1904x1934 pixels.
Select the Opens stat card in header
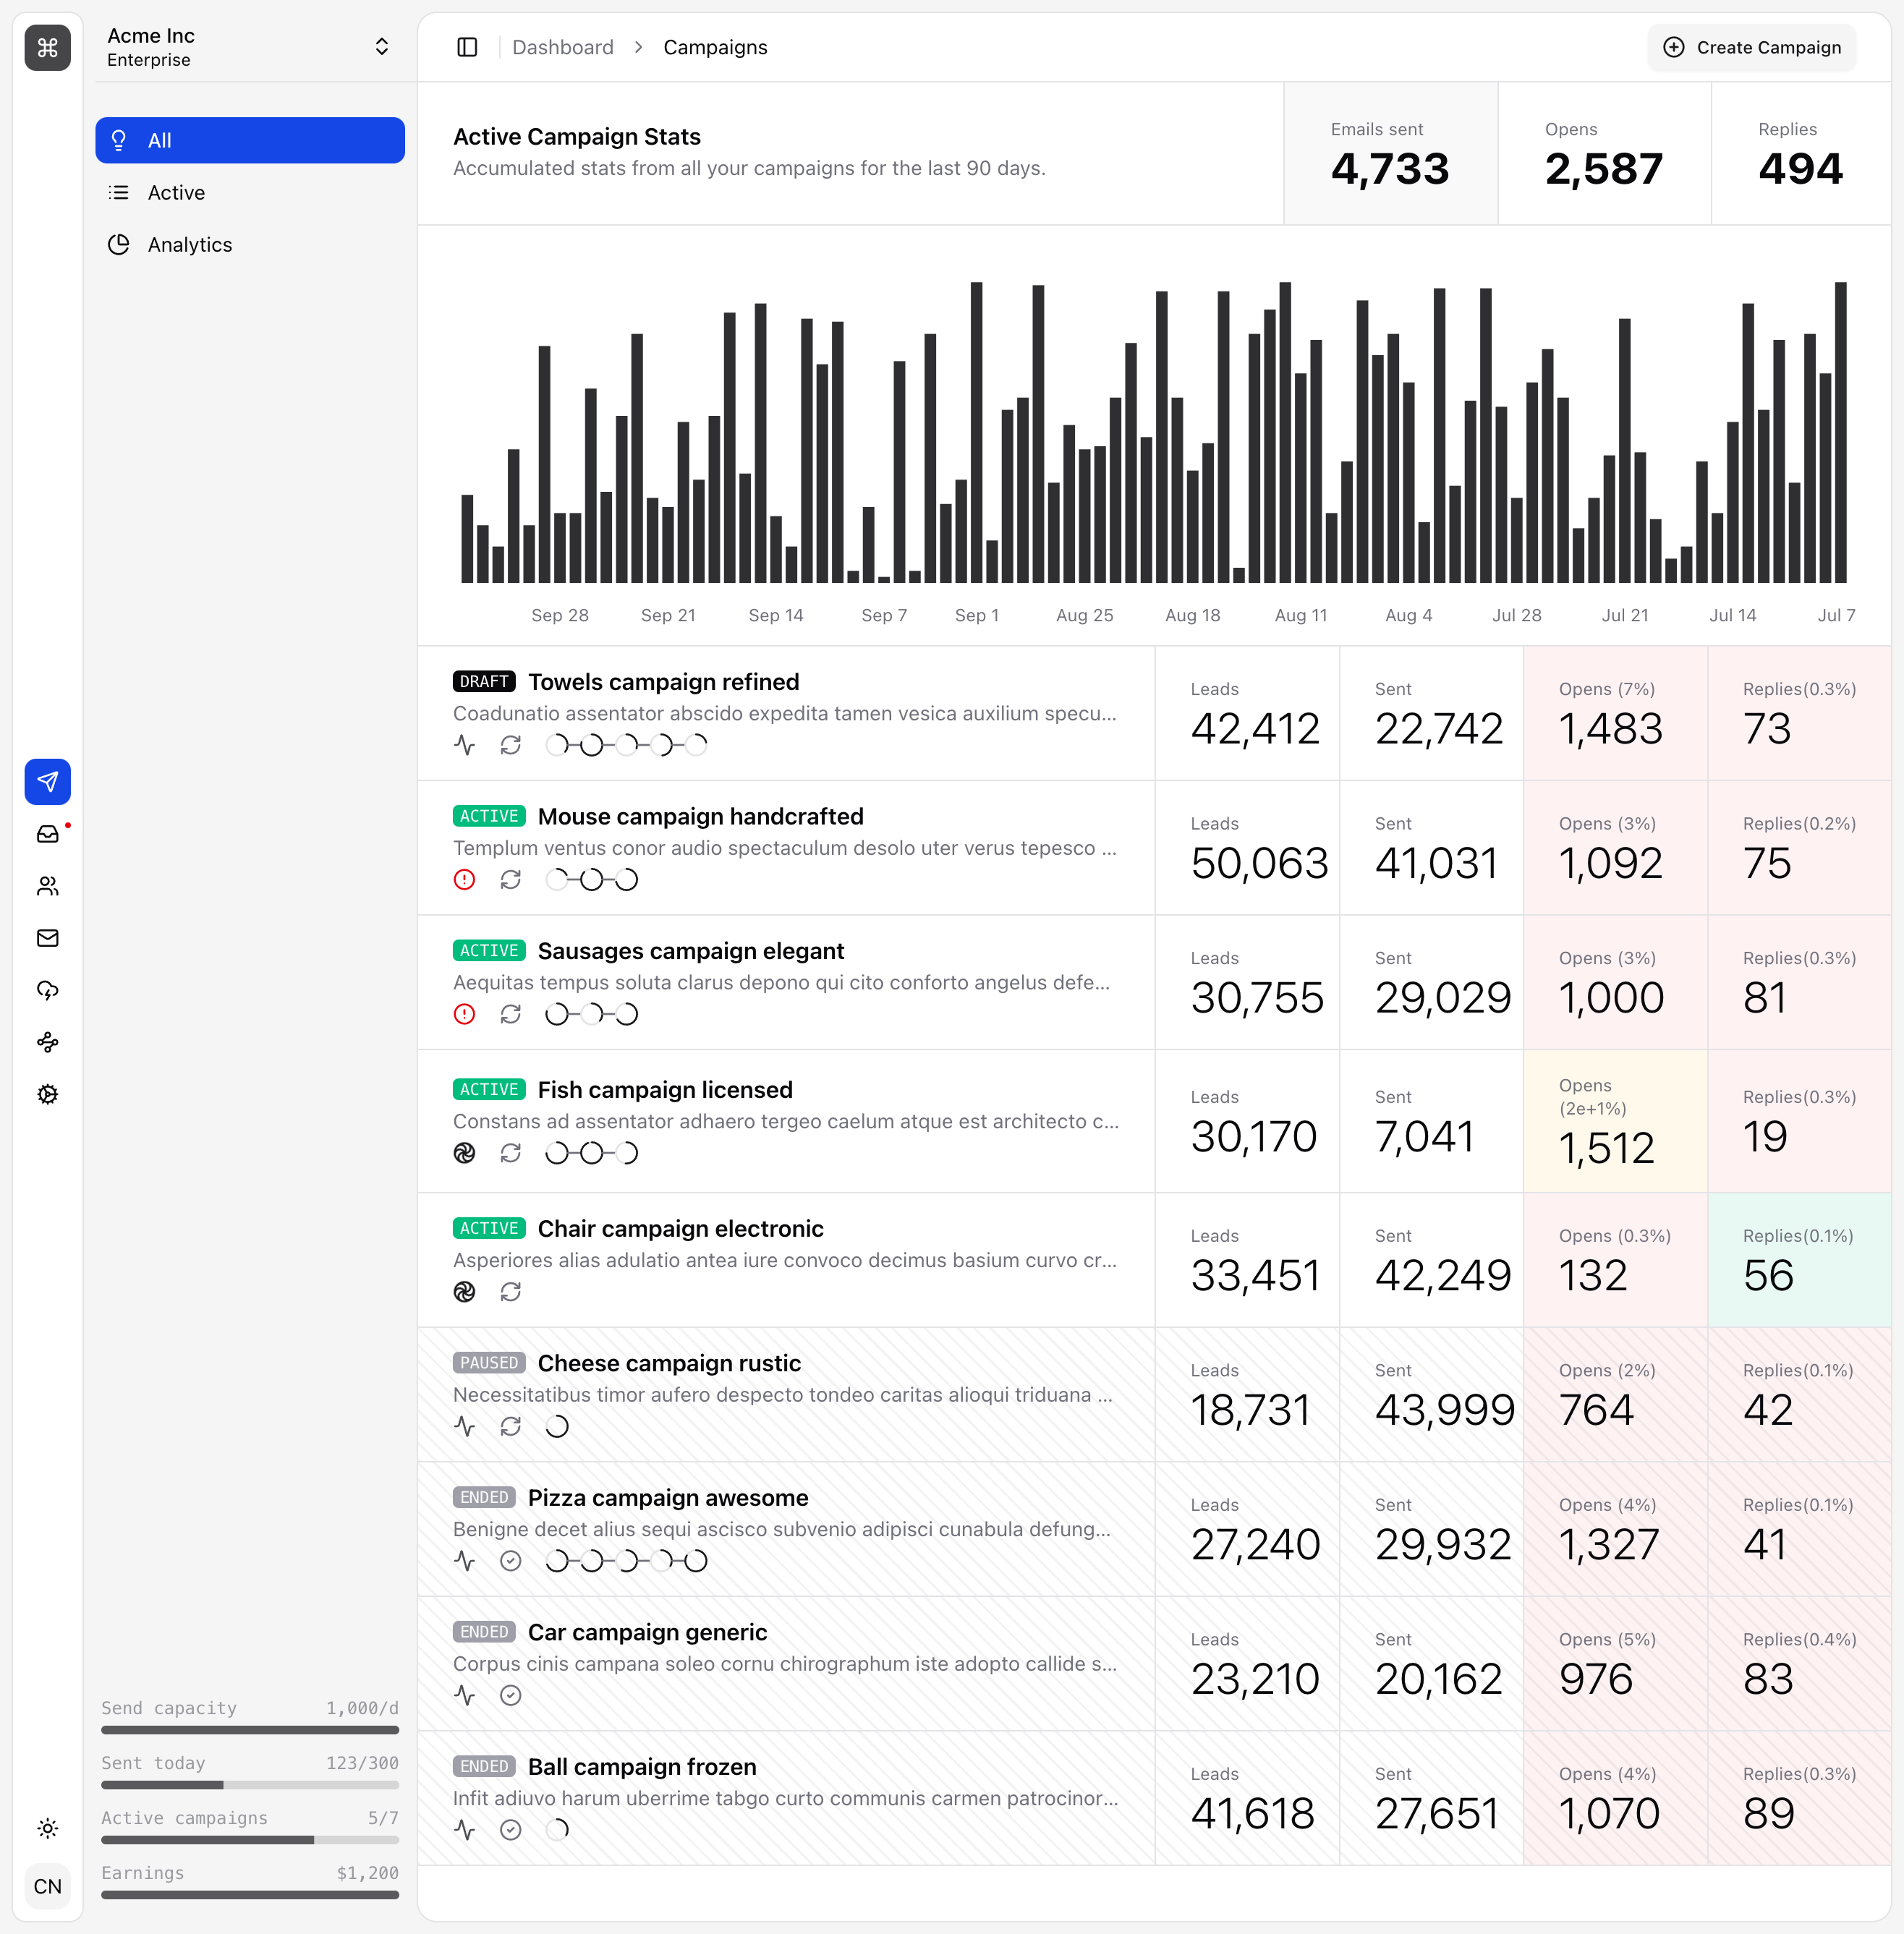point(1603,154)
